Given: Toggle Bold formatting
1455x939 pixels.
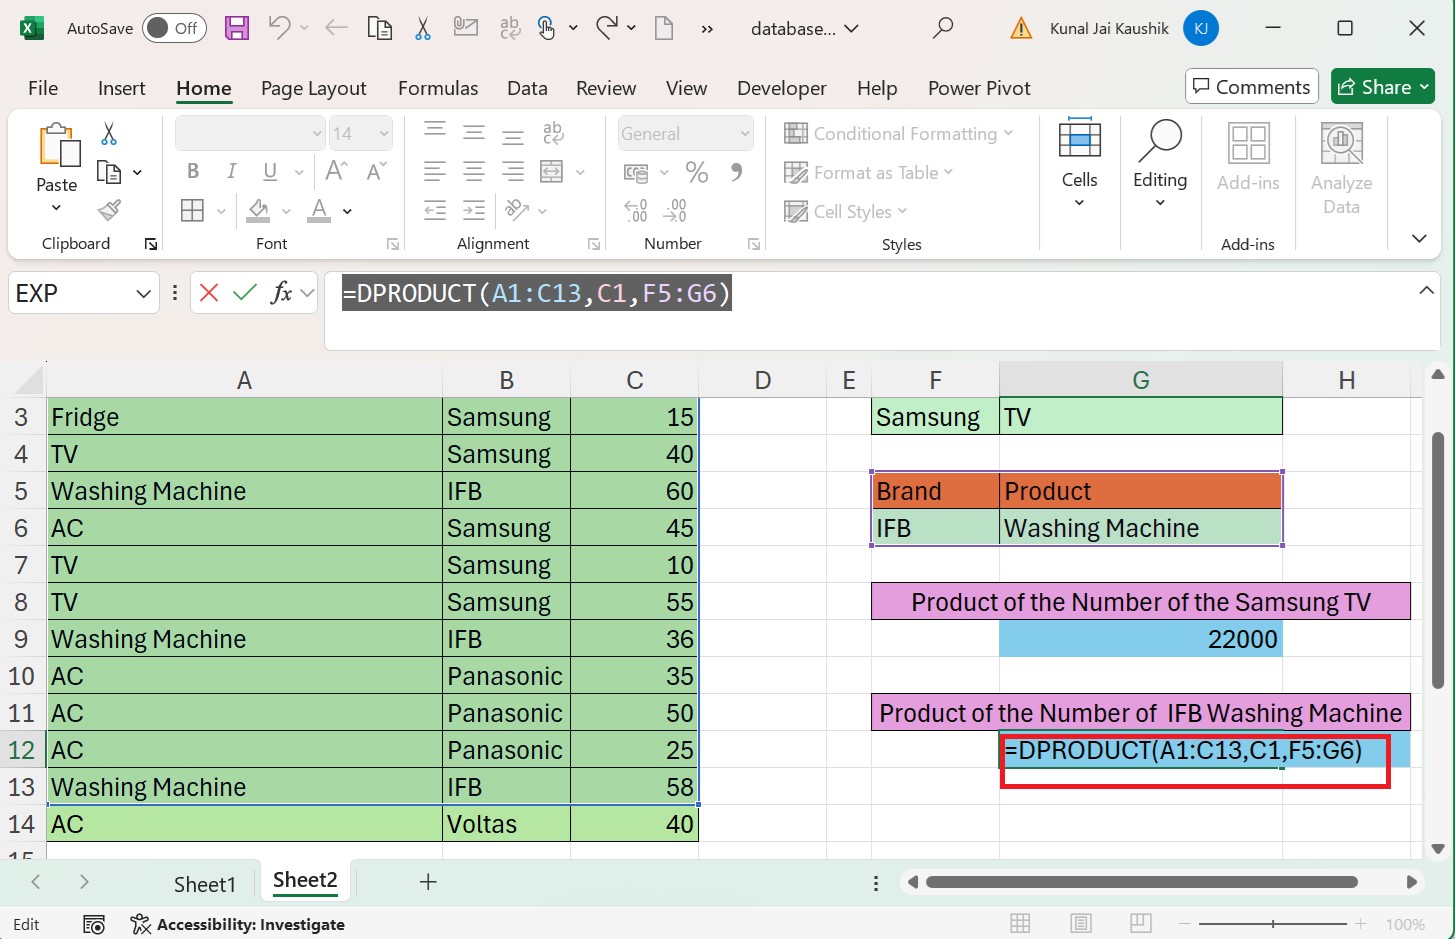Looking at the screenshot, I should pyautogui.click(x=192, y=171).
